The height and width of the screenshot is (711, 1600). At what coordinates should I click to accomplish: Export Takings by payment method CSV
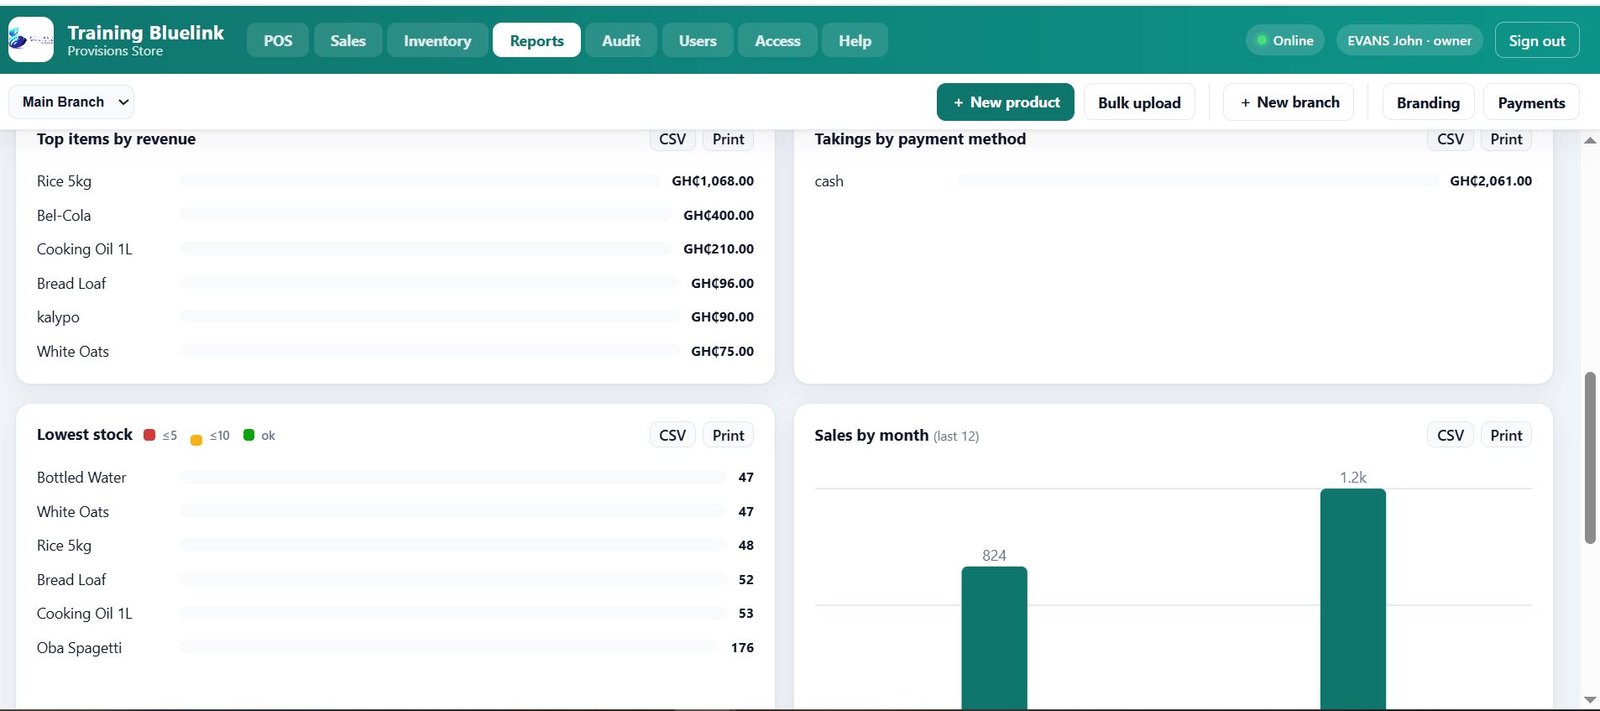[1450, 139]
